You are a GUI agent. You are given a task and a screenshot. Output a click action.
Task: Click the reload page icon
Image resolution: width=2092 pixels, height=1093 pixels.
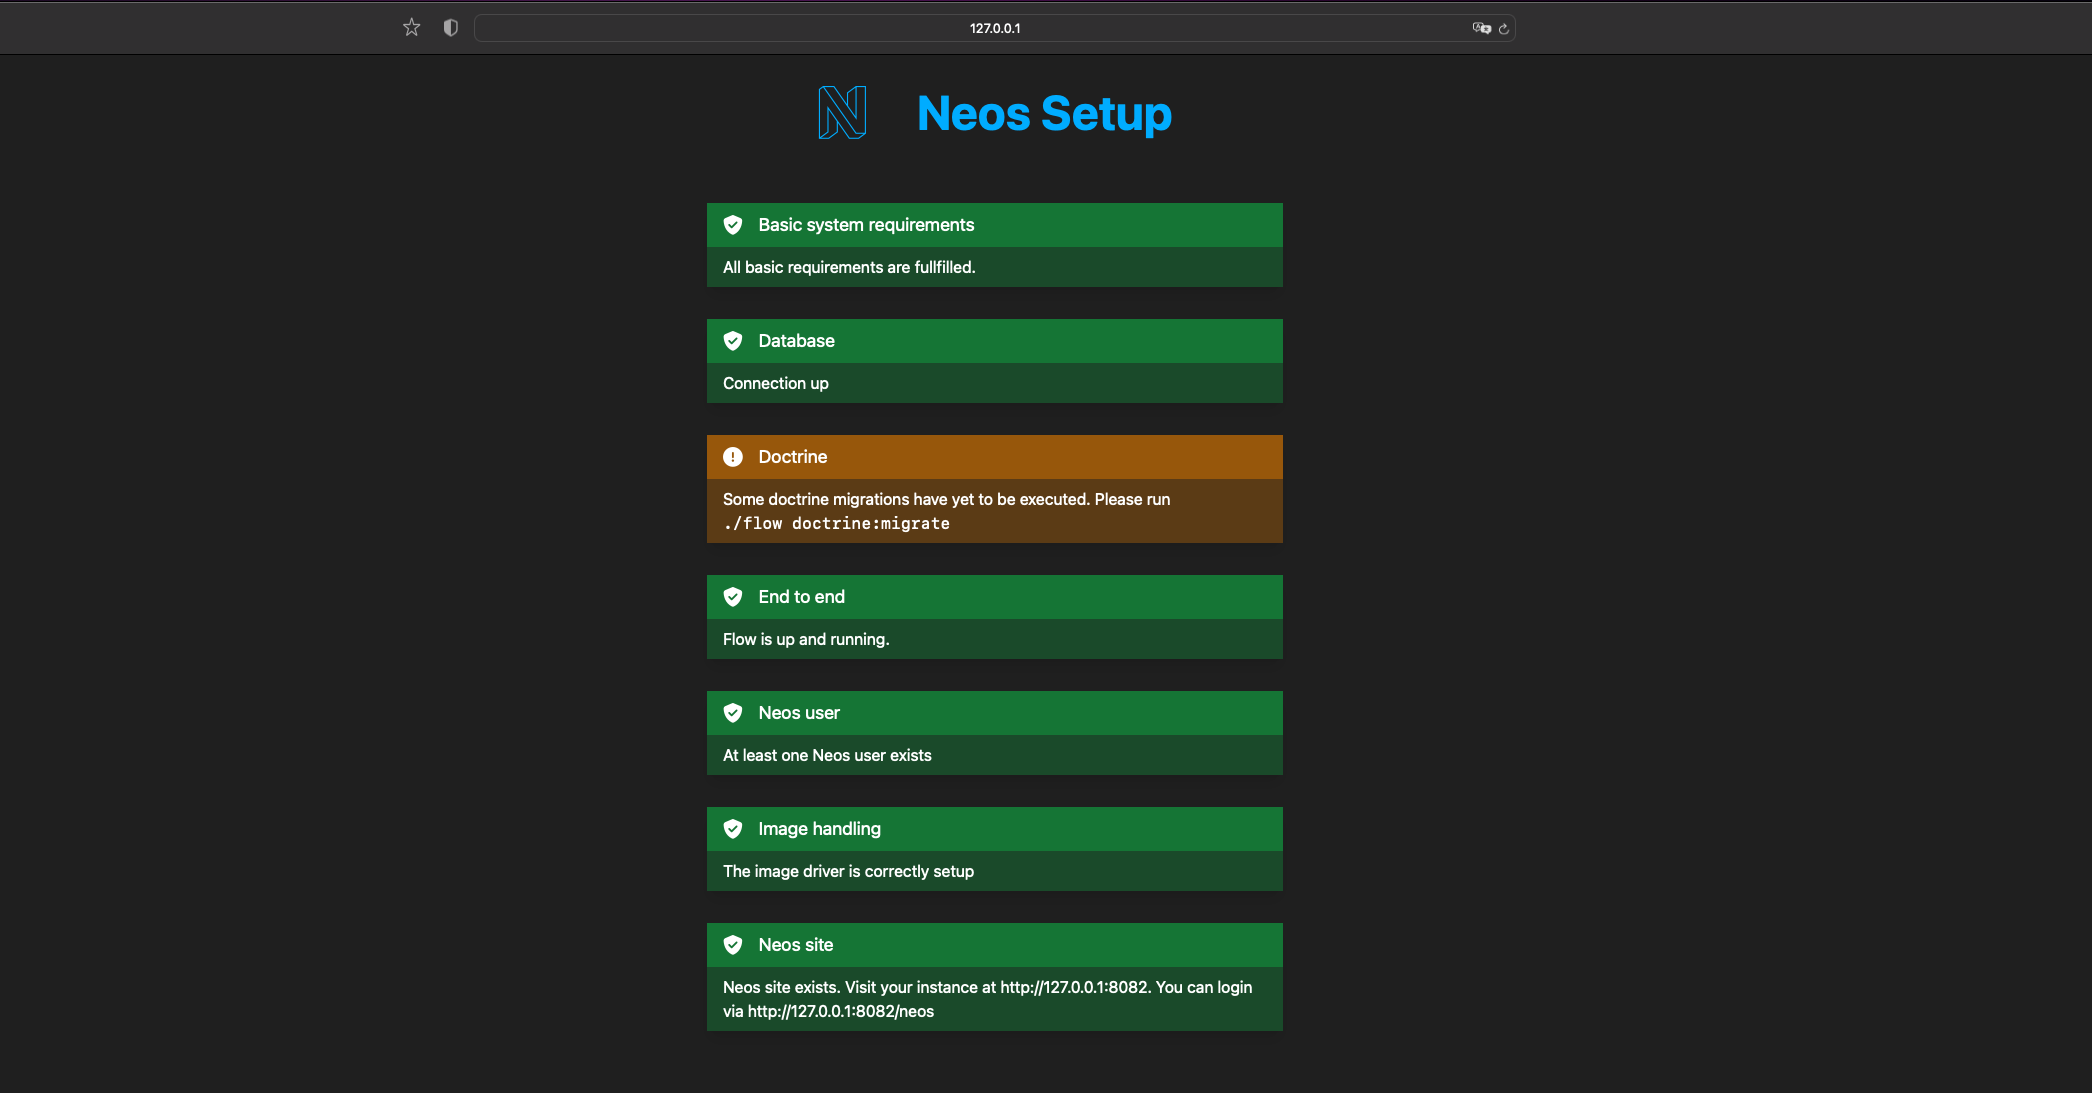1503,28
